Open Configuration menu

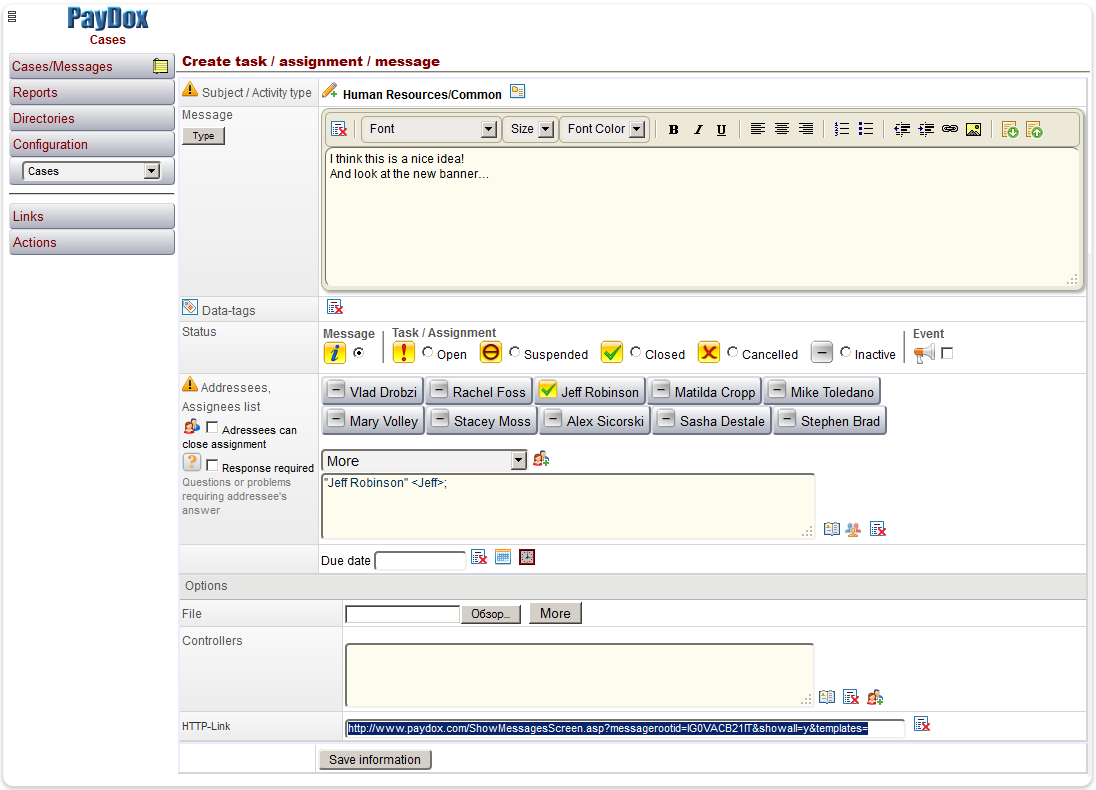(92, 144)
